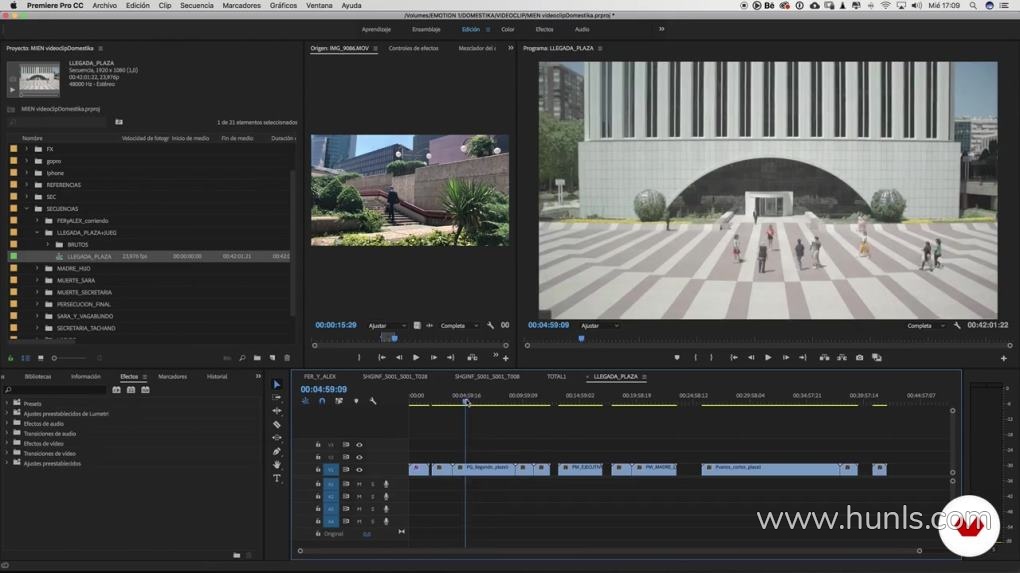Viewport: 1020px width, 573px height.
Task: Open Program monitor Ajustar zoom dropdown
Action: [x=600, y=326]
